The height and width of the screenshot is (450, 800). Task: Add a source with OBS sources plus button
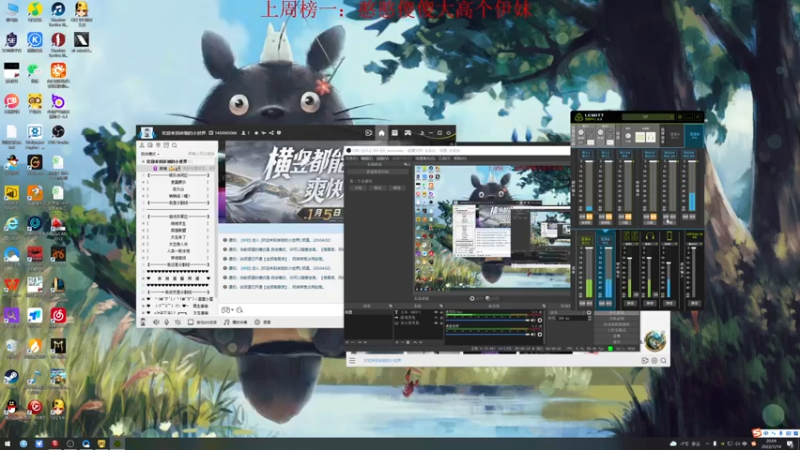[x=397, y=342]
